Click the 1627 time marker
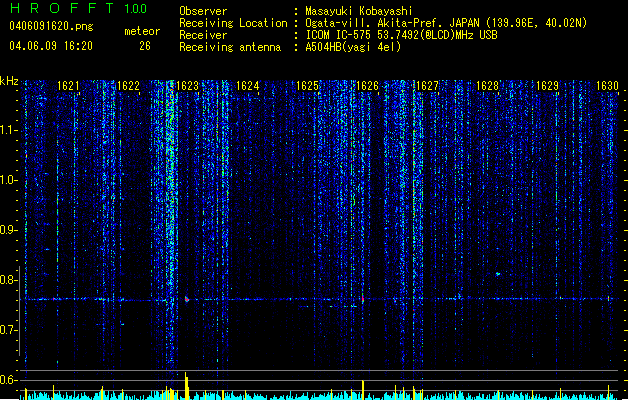The width and height of the screenshot is (629, 400). pos(427,86)
